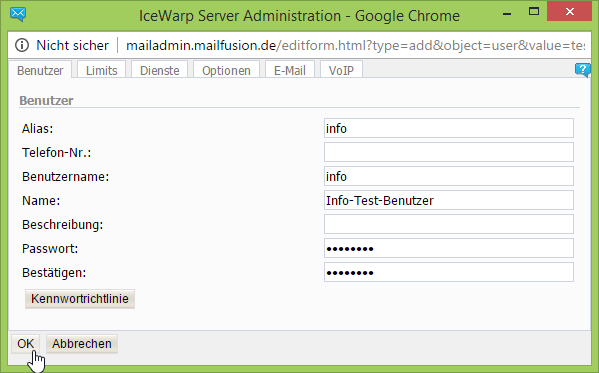Screen dimensions: 599x373
Task: Open the Kennwortrichtlinie button
Action: click(80, 298)
